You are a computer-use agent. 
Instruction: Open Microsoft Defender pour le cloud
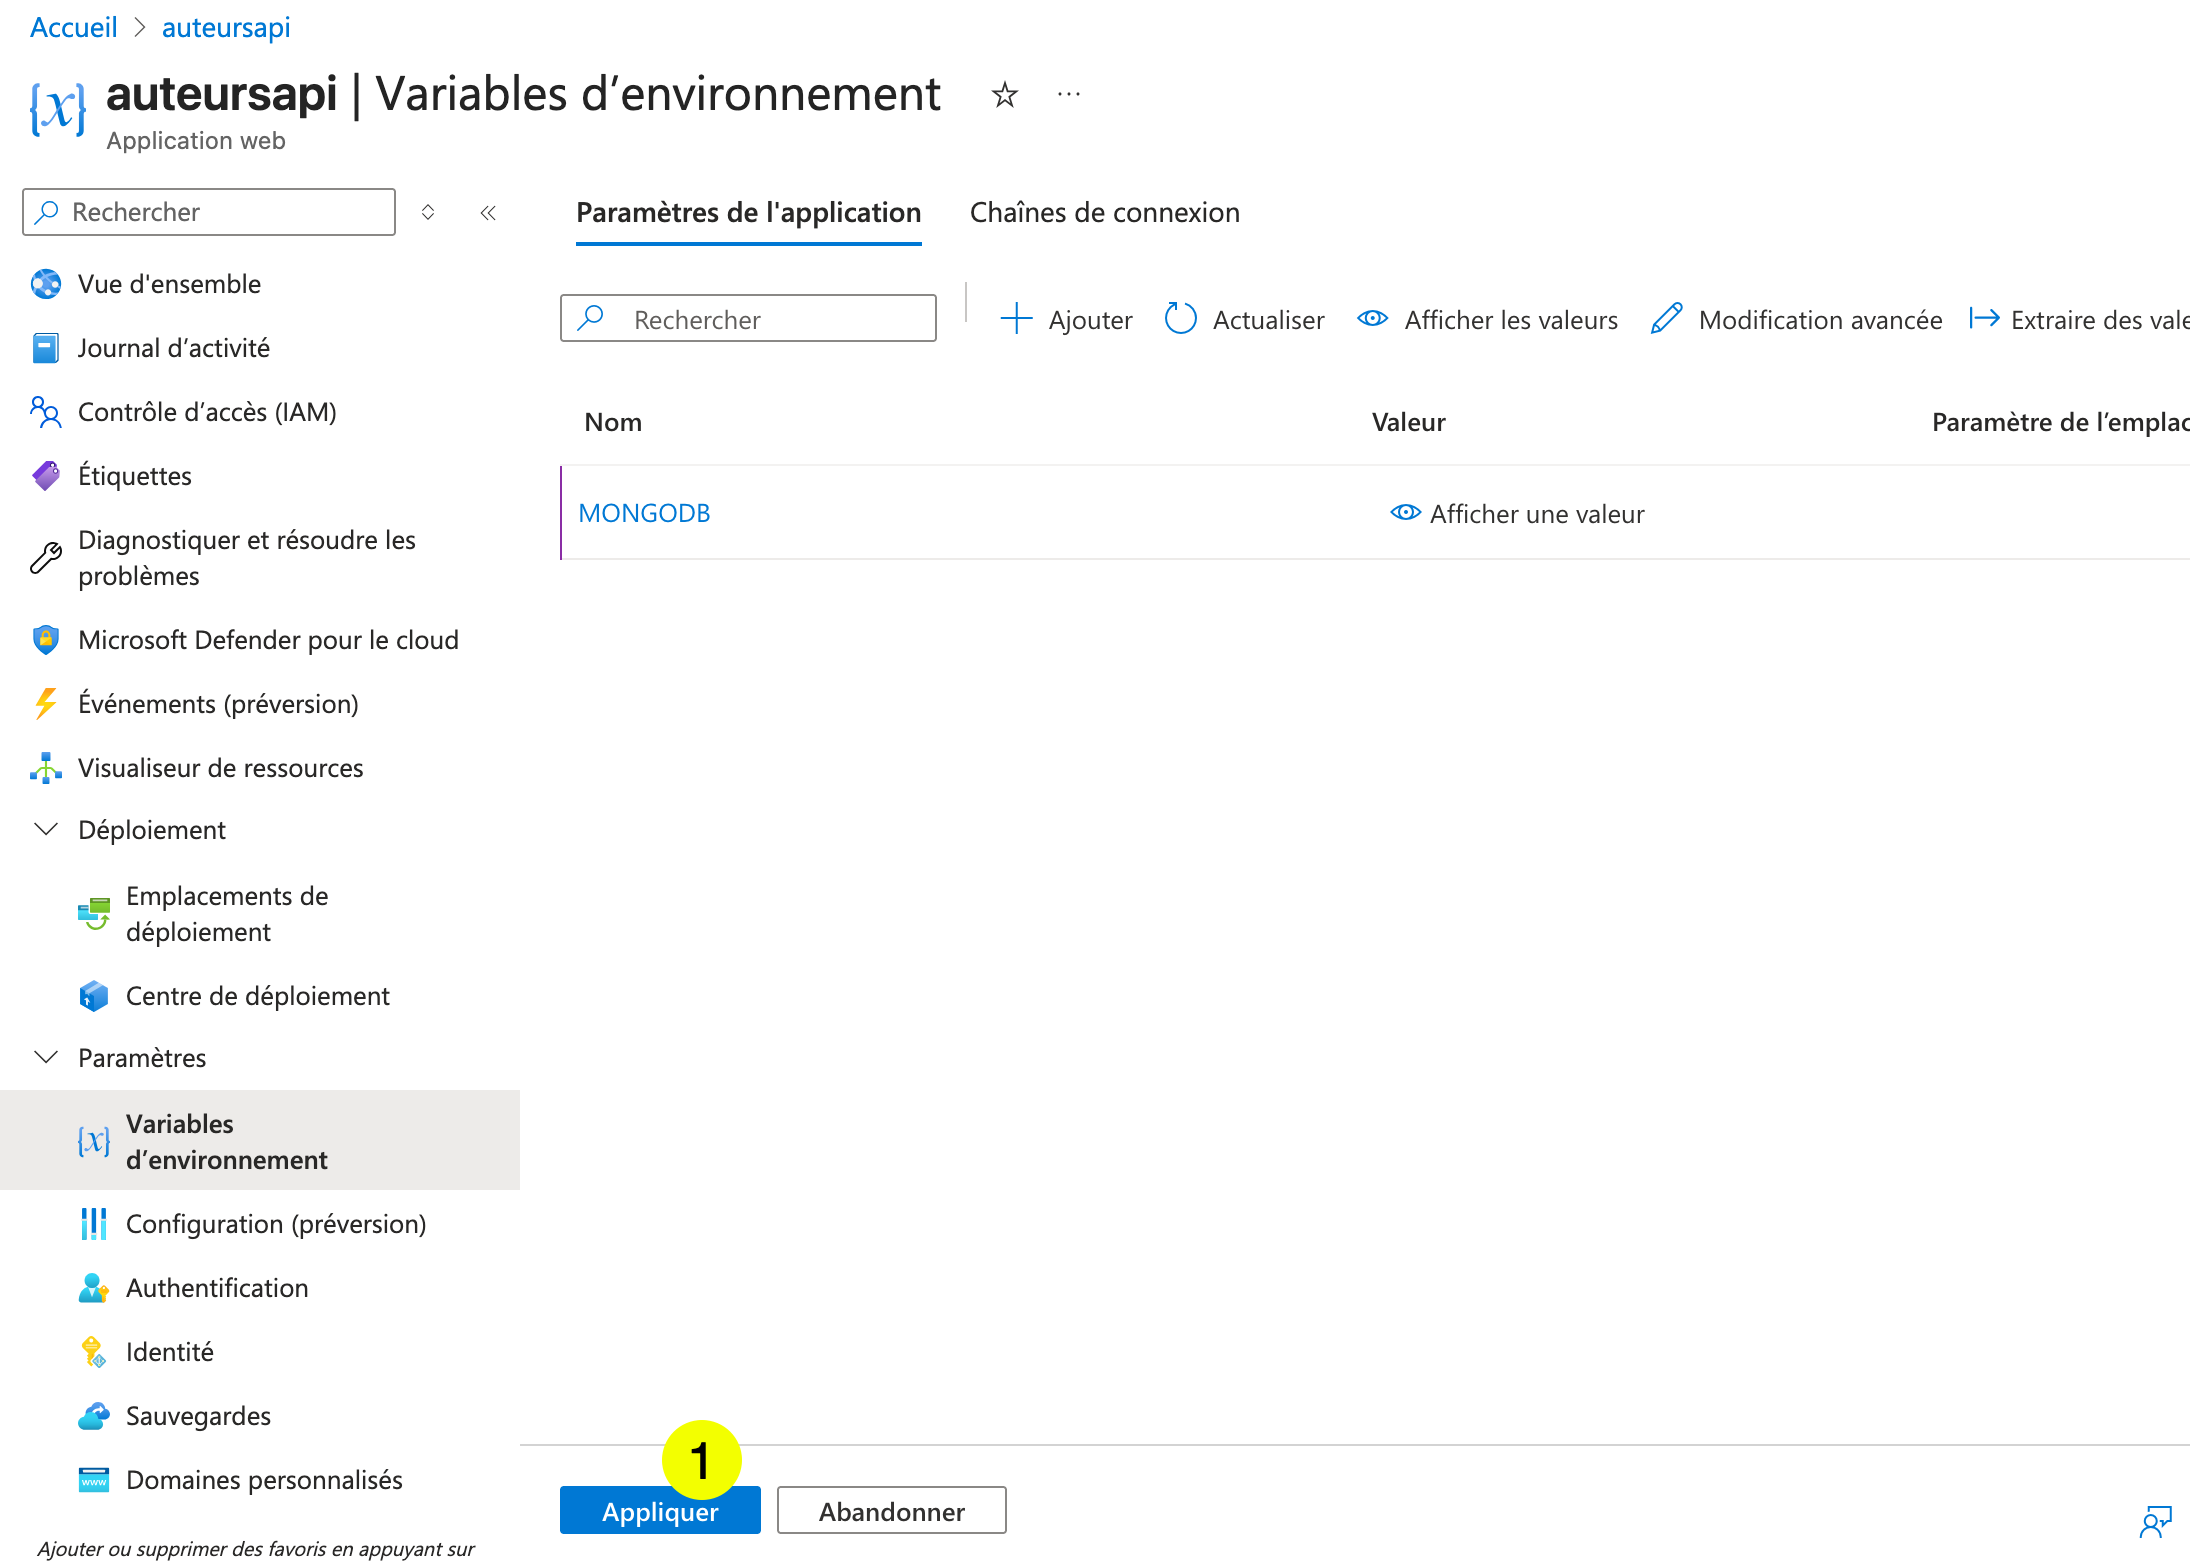268,640
